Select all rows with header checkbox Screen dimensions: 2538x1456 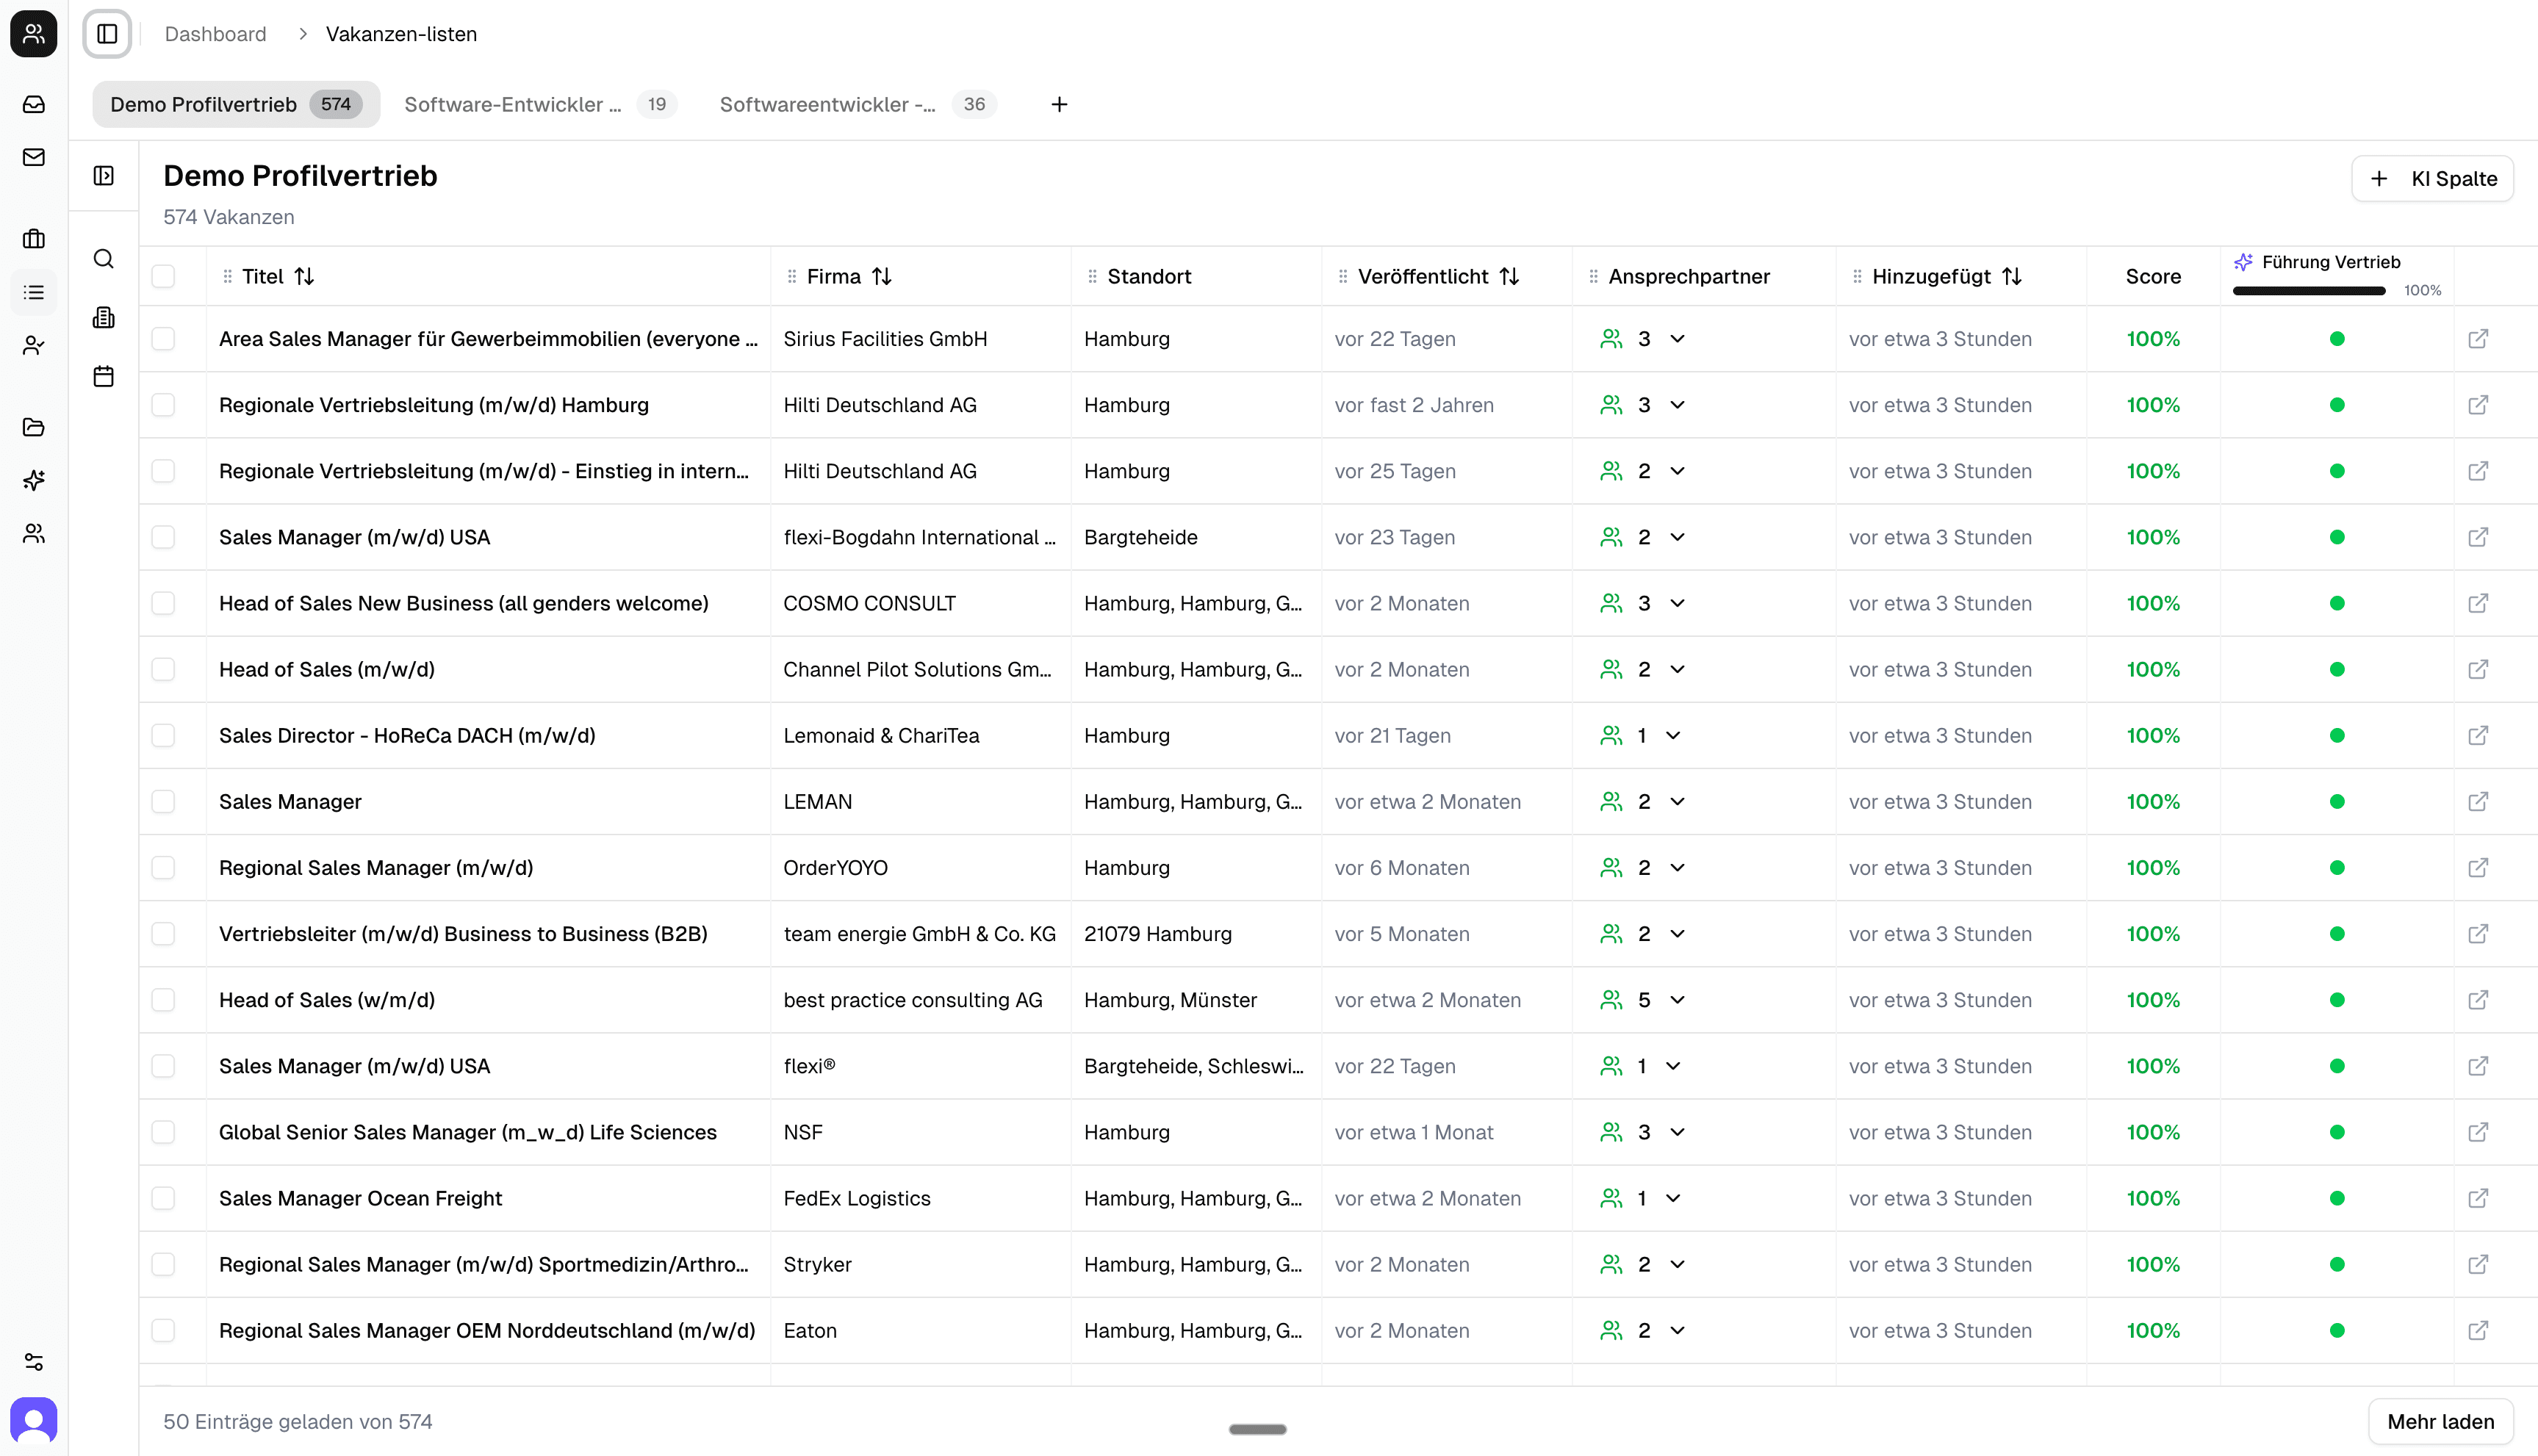tap(163, 276)
